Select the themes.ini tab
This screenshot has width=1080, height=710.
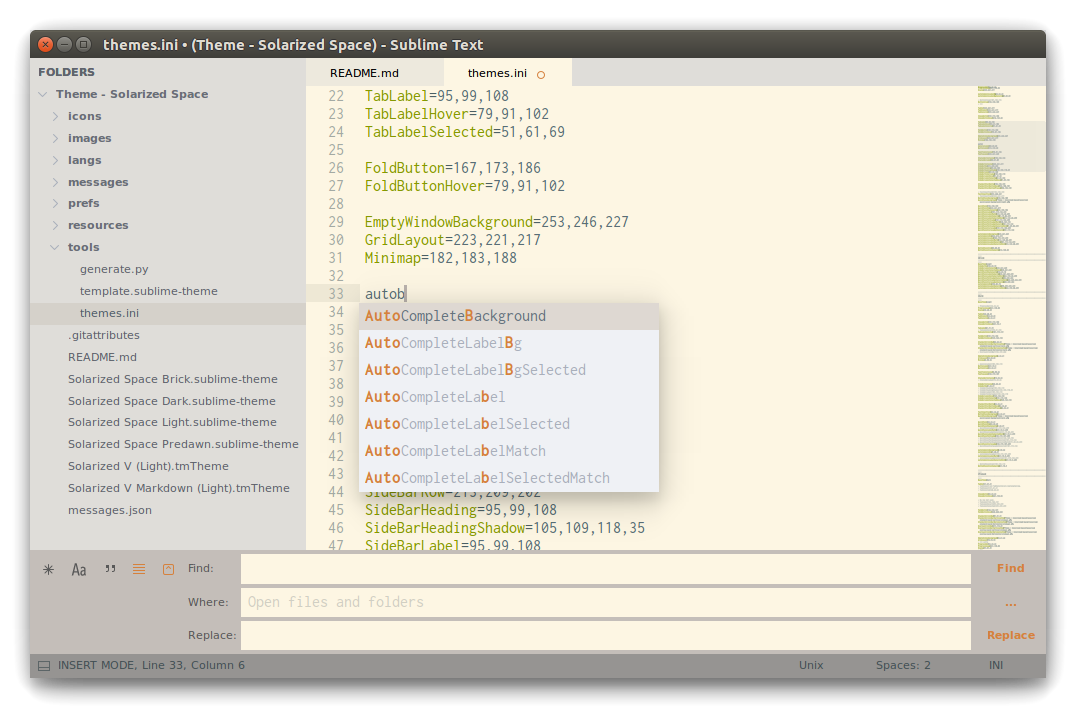[x=508, y=73]
